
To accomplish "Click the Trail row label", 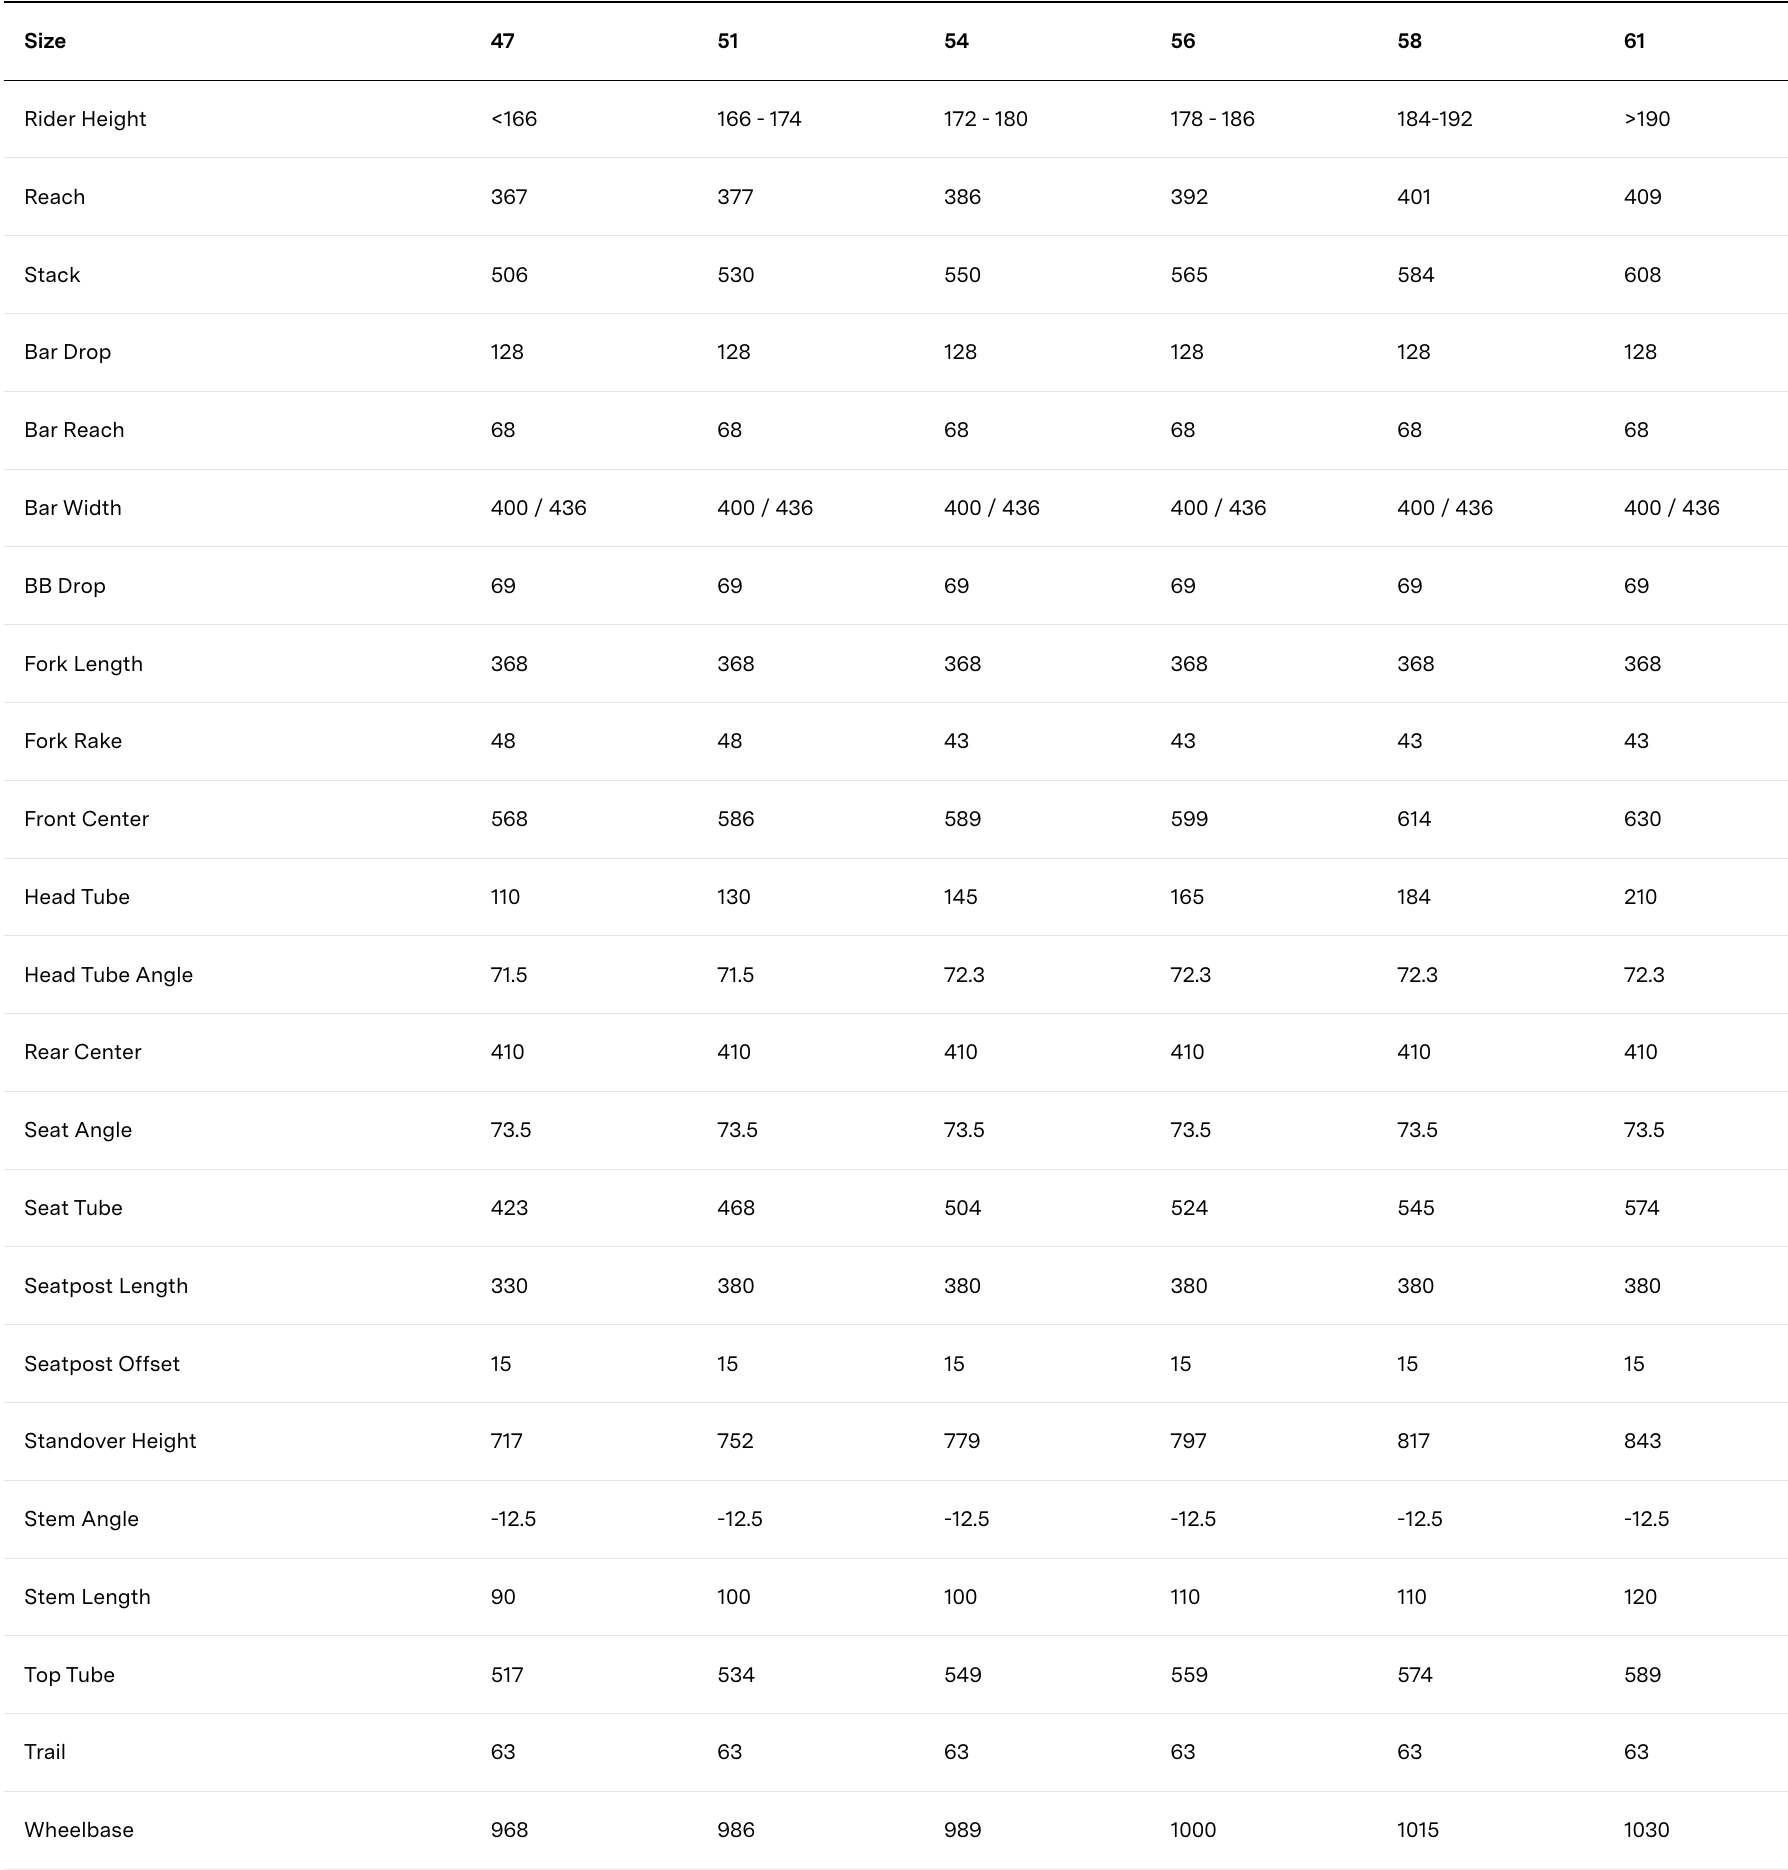I will click(x=45, y=1752).
